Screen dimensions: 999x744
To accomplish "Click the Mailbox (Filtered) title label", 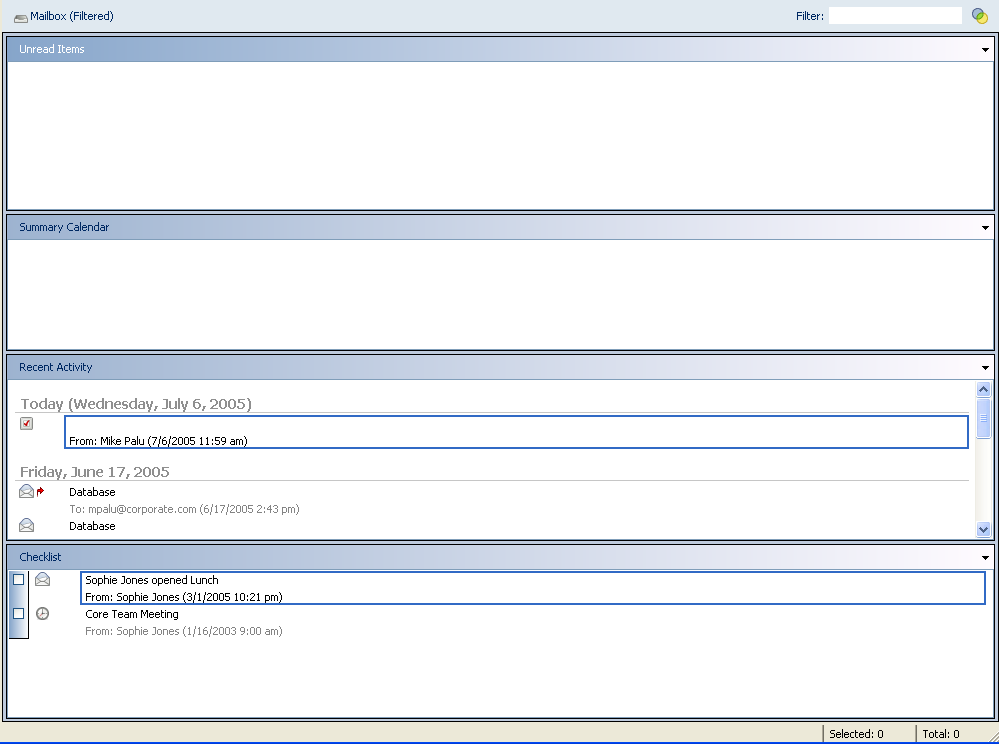I will coord(72,16).
